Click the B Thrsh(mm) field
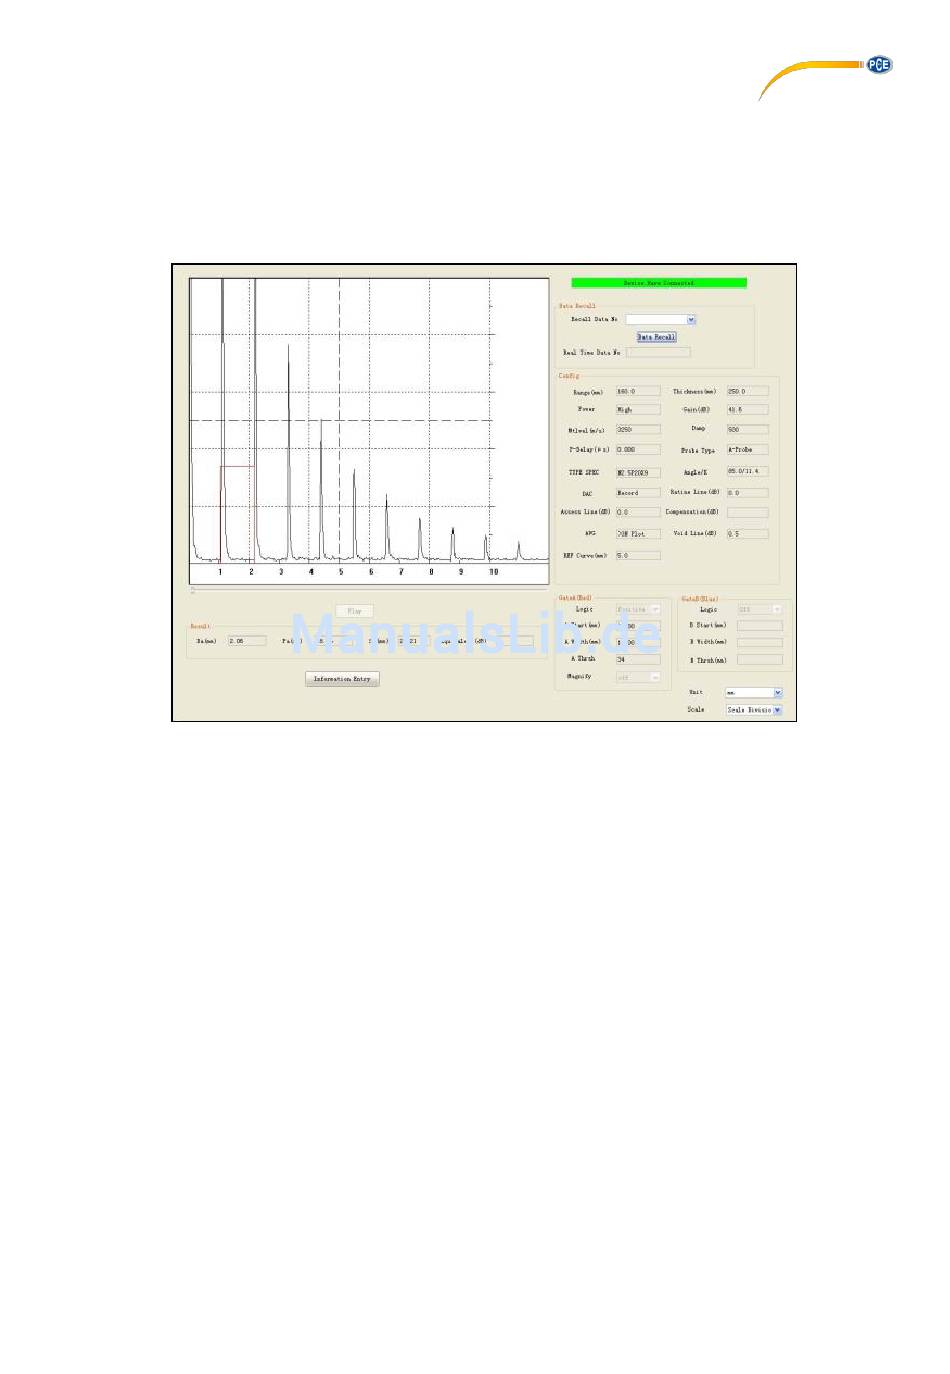The image size is (950, 1374). point(760,660)
